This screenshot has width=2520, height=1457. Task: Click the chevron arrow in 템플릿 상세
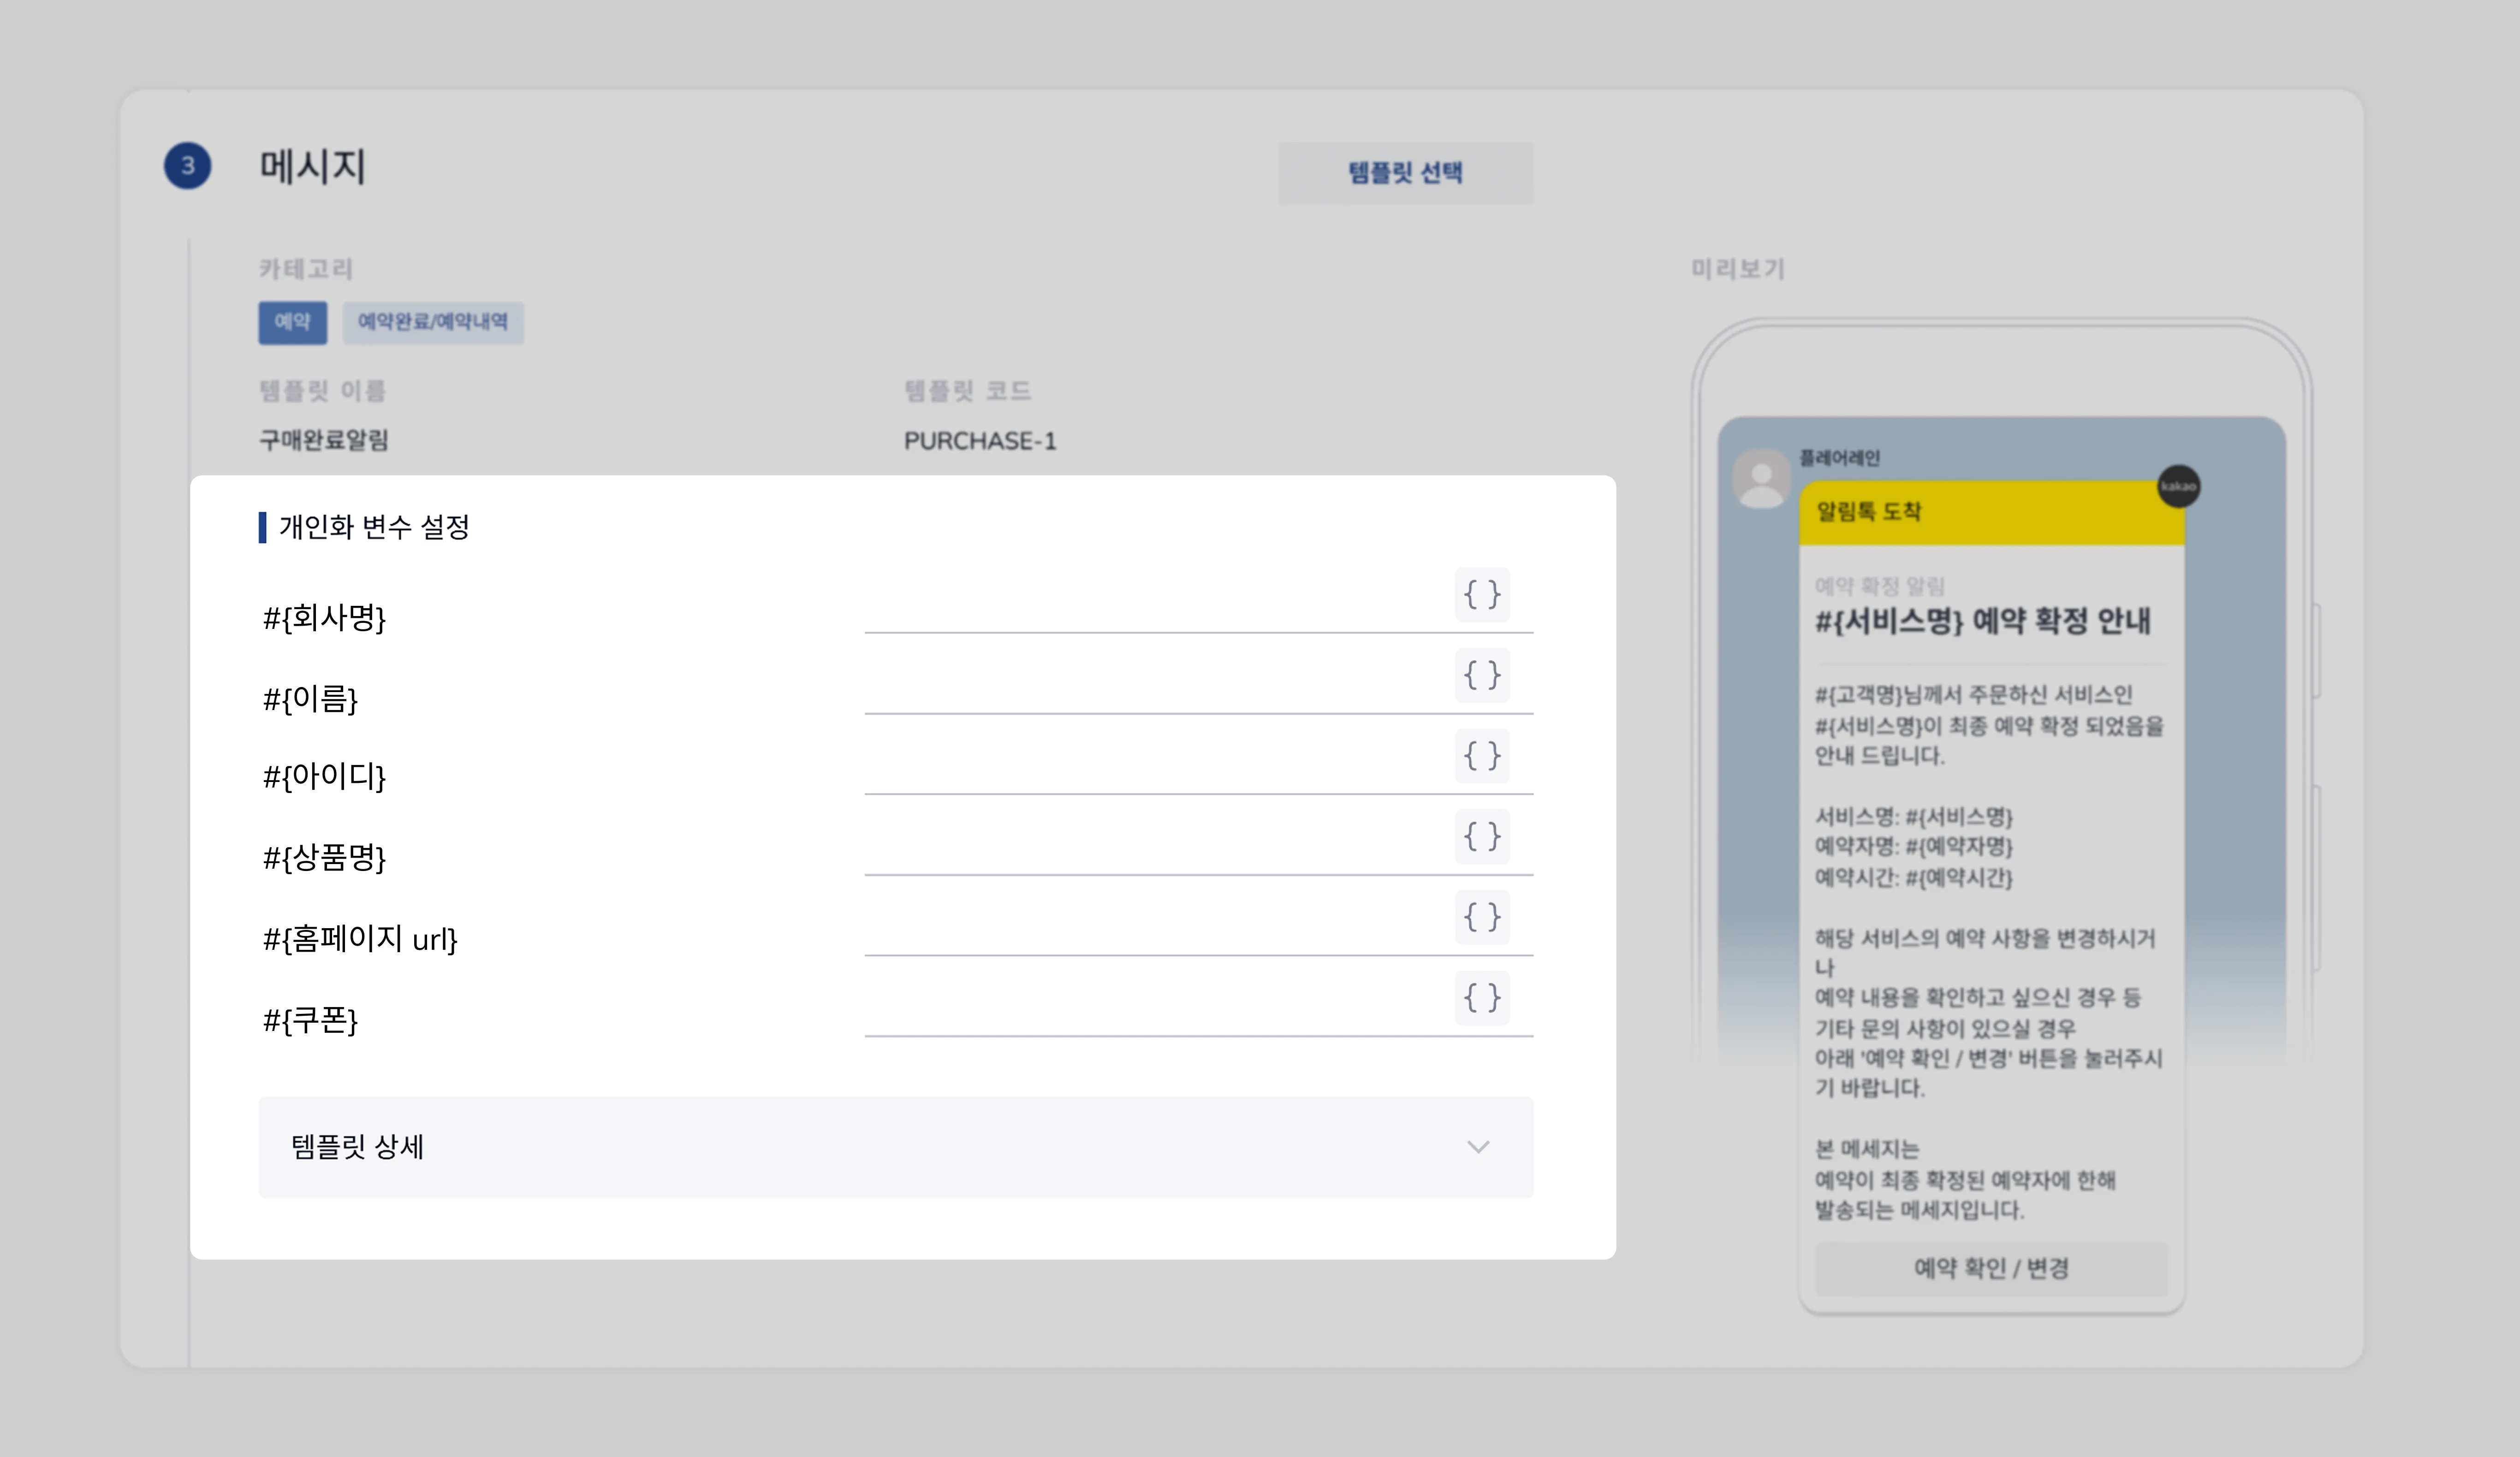pos(1478,1147)
